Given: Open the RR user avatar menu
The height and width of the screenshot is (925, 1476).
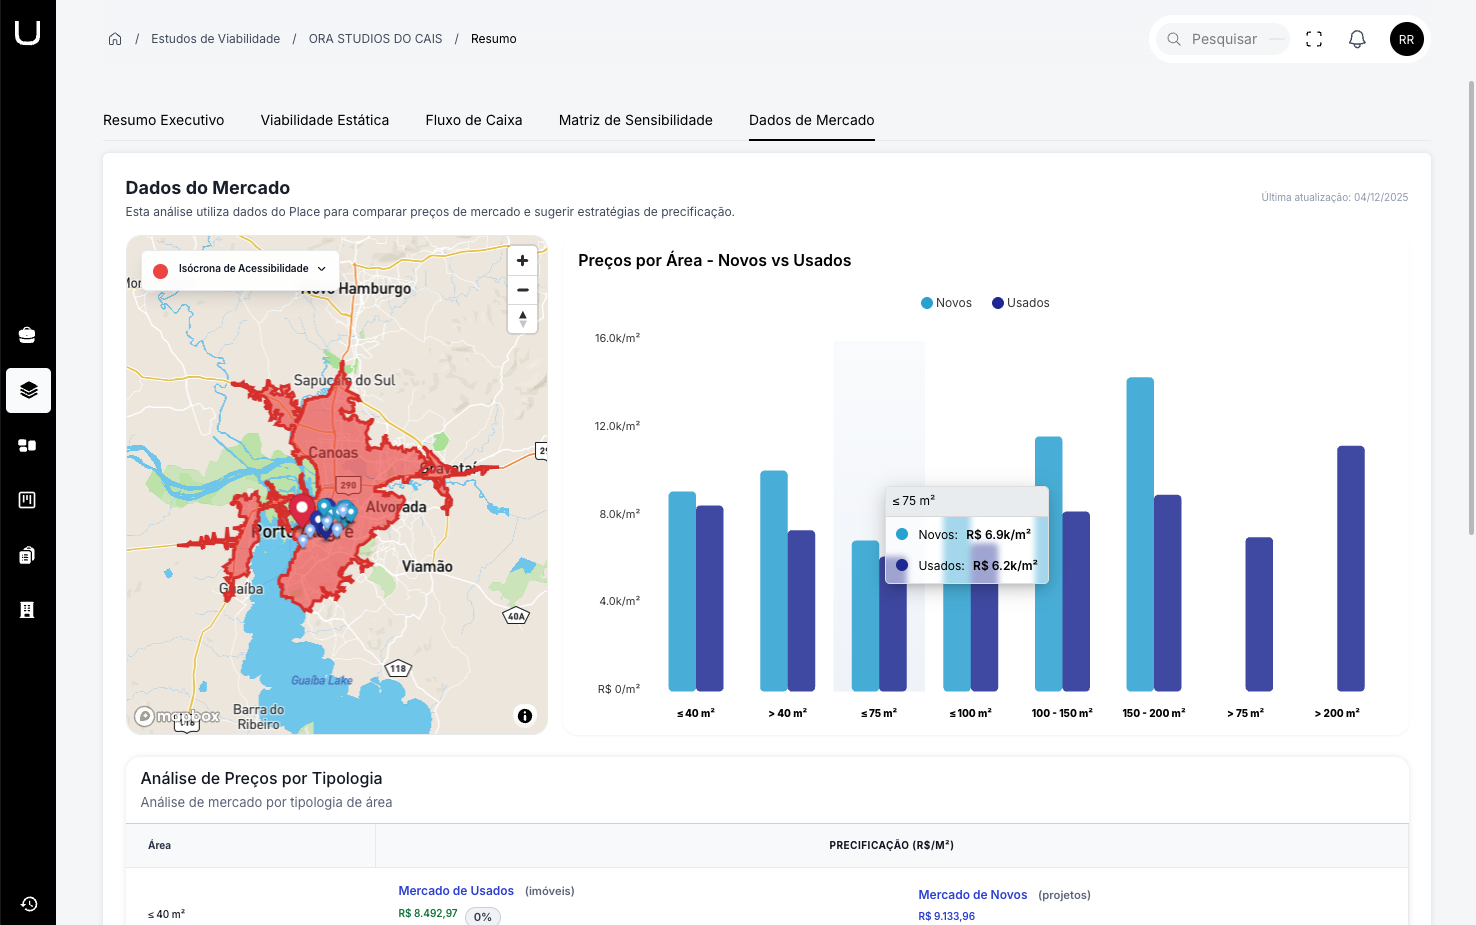Looking at the screenshot, I should coord(1406,39).
